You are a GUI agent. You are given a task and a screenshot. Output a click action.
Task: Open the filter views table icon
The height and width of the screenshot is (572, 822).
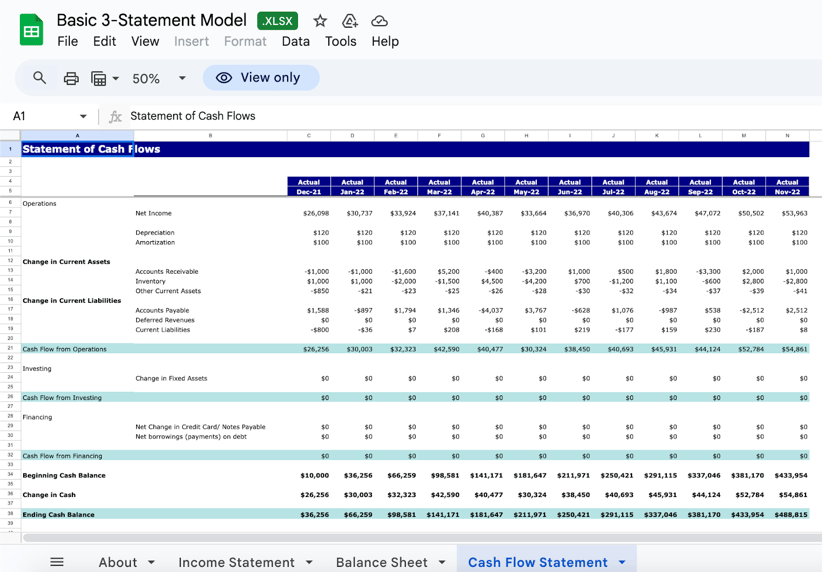click(x=99, y=78)
